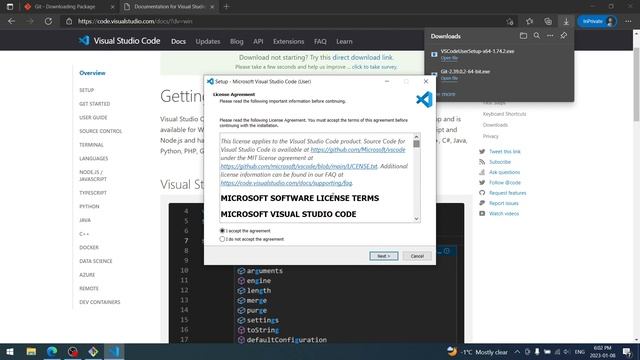Select Documentation for Visual Studio tab
Image resolution: width=640 pixels, height=360 pixels.
click(169, 7)
